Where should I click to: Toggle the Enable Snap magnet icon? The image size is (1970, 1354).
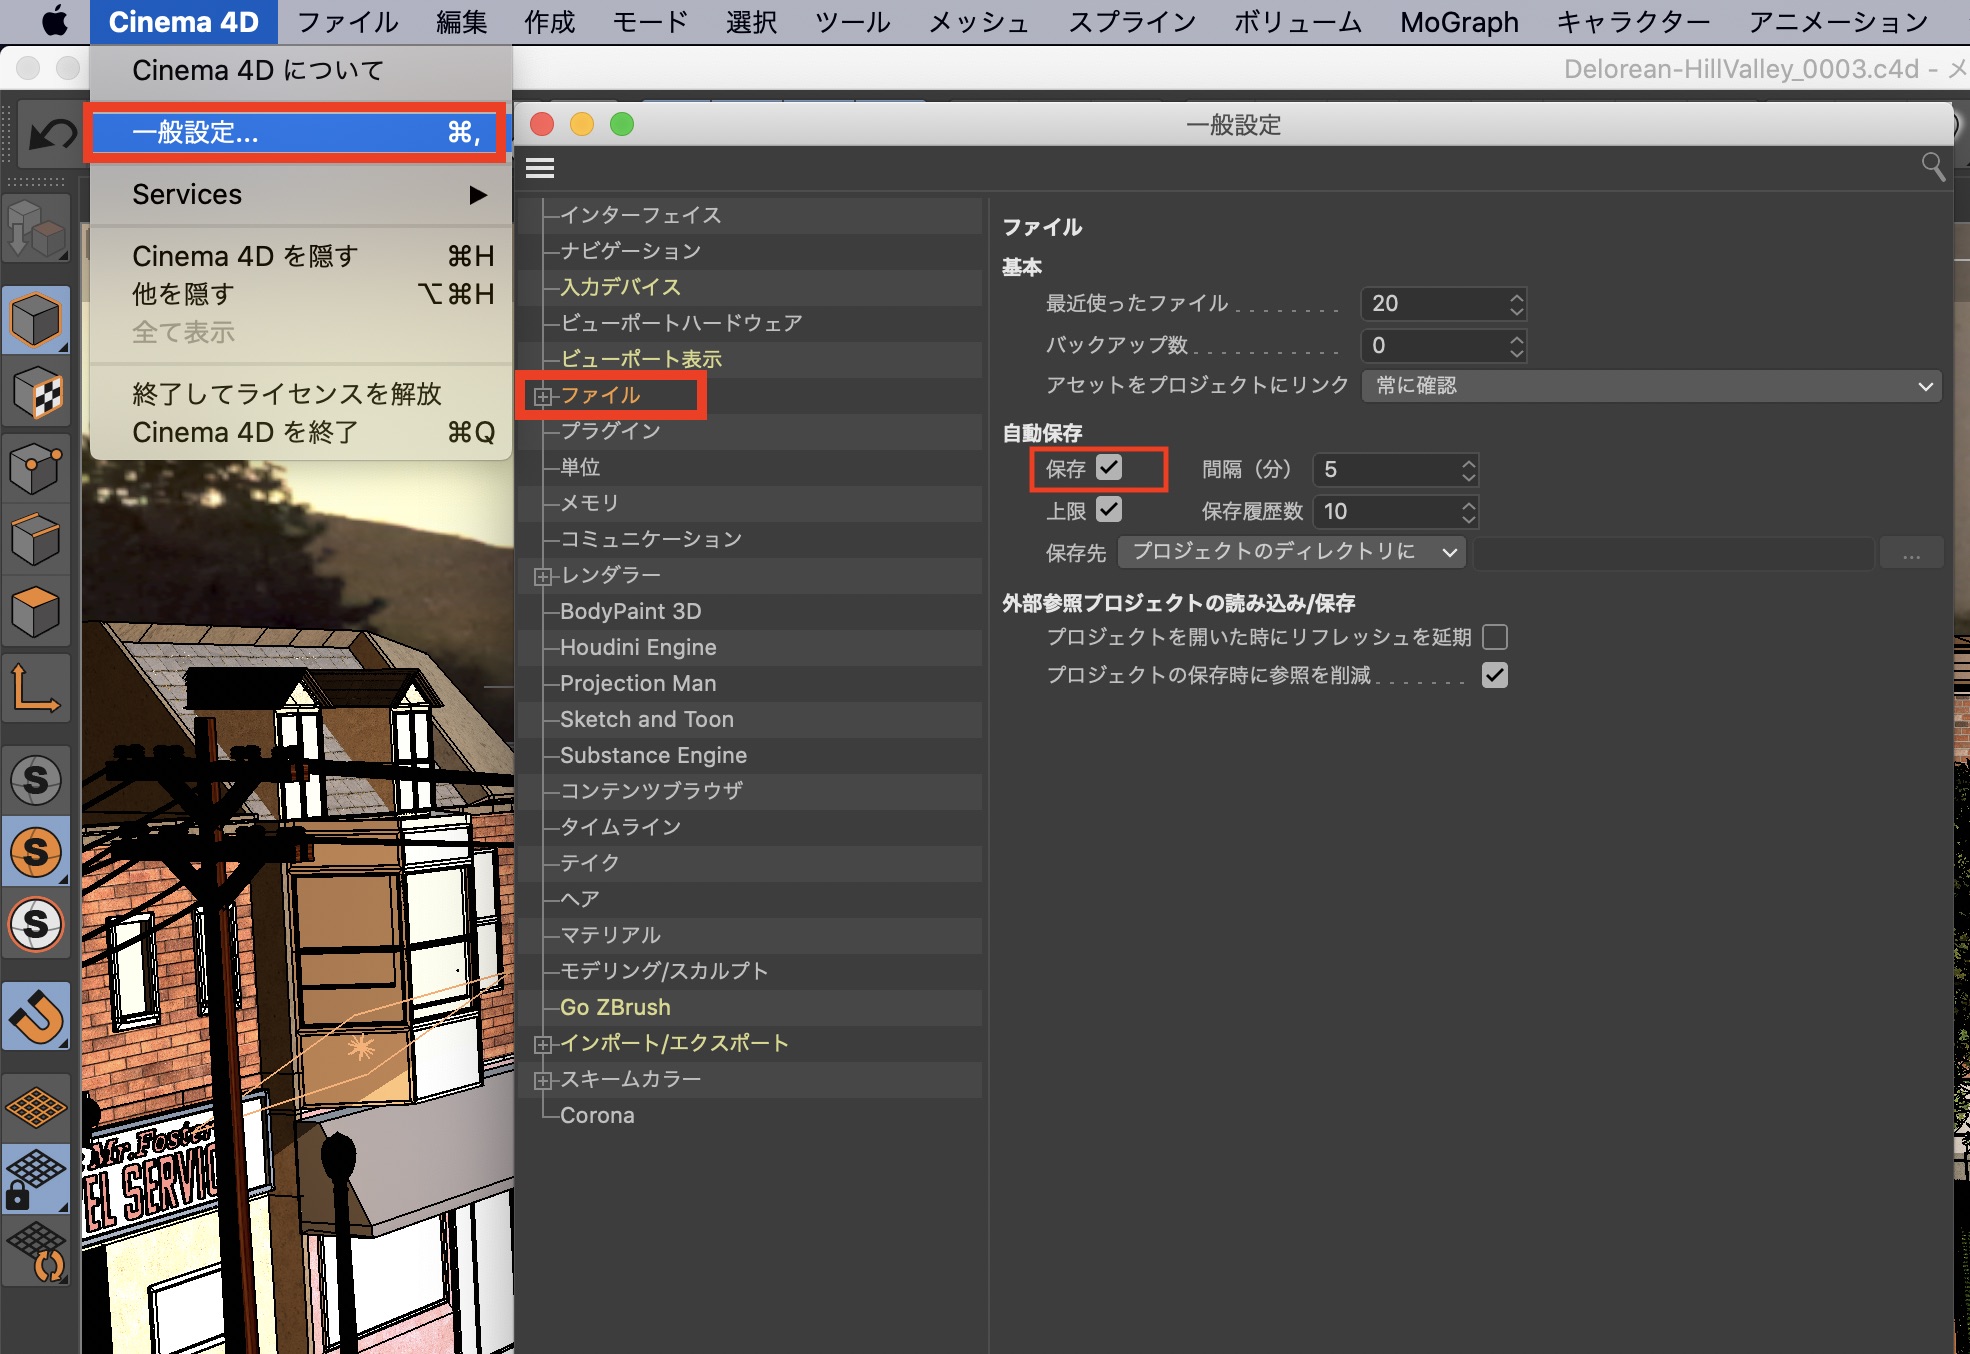click(36, 1017)
